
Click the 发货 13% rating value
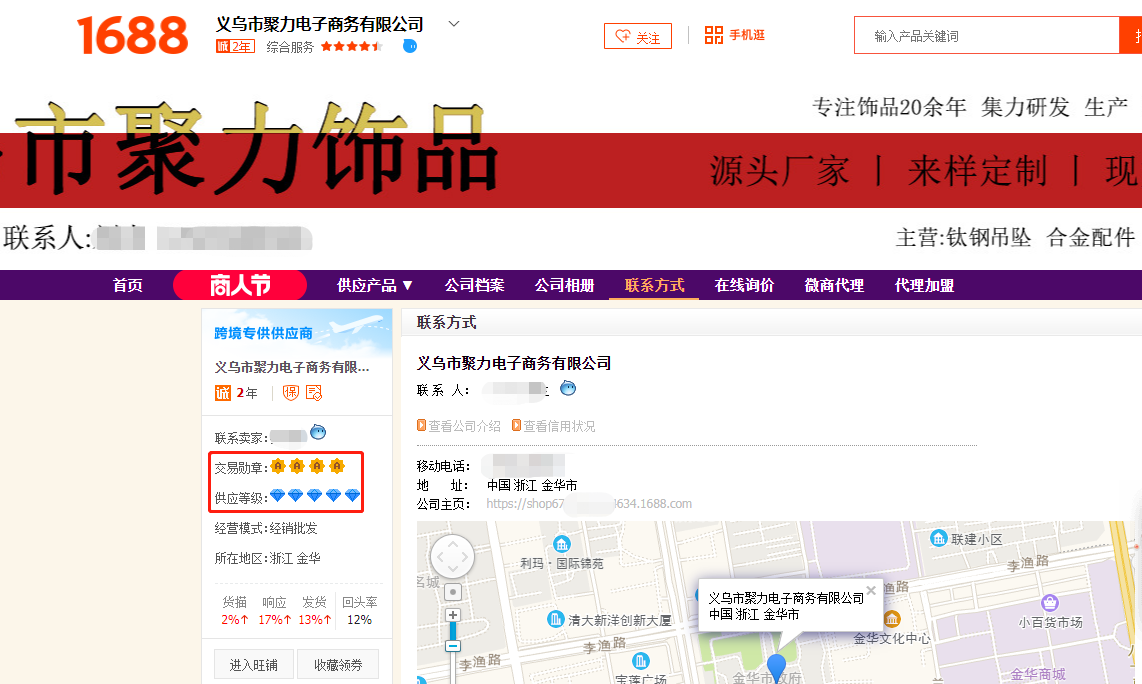[x=315, y=620]
